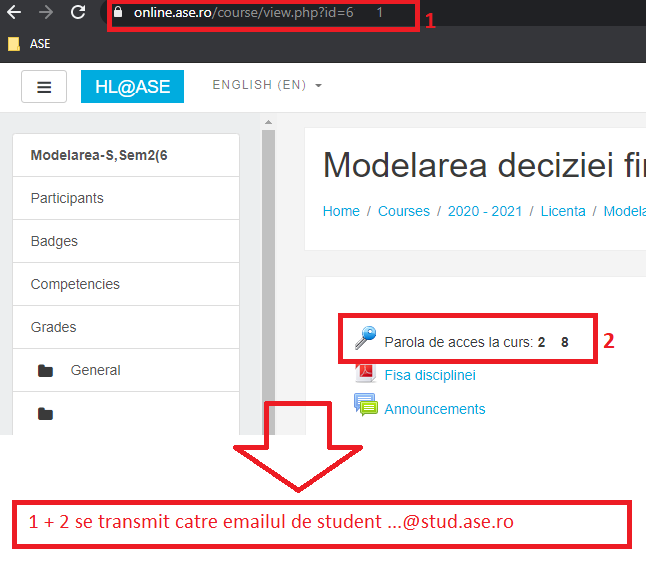Open Participants in the sidebar
Screen dimensions: 647x563
[67, 198]
